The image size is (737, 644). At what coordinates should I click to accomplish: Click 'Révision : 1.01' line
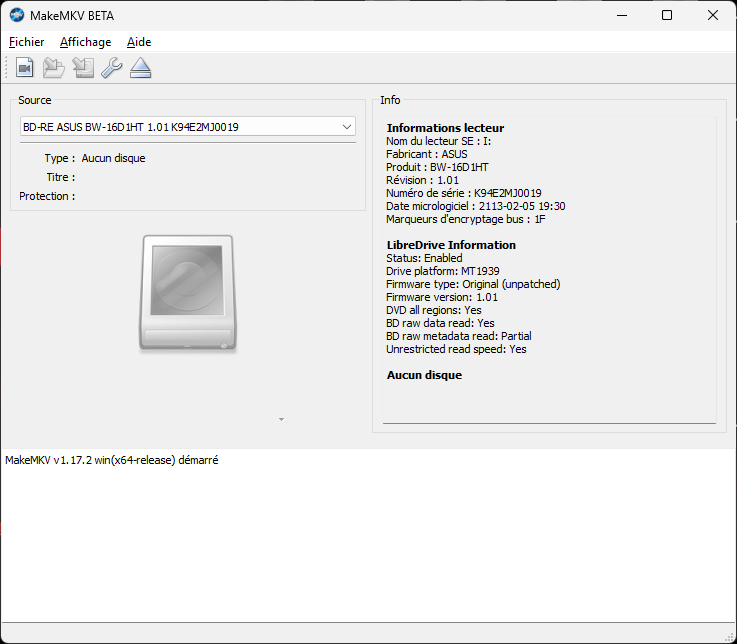423,180
